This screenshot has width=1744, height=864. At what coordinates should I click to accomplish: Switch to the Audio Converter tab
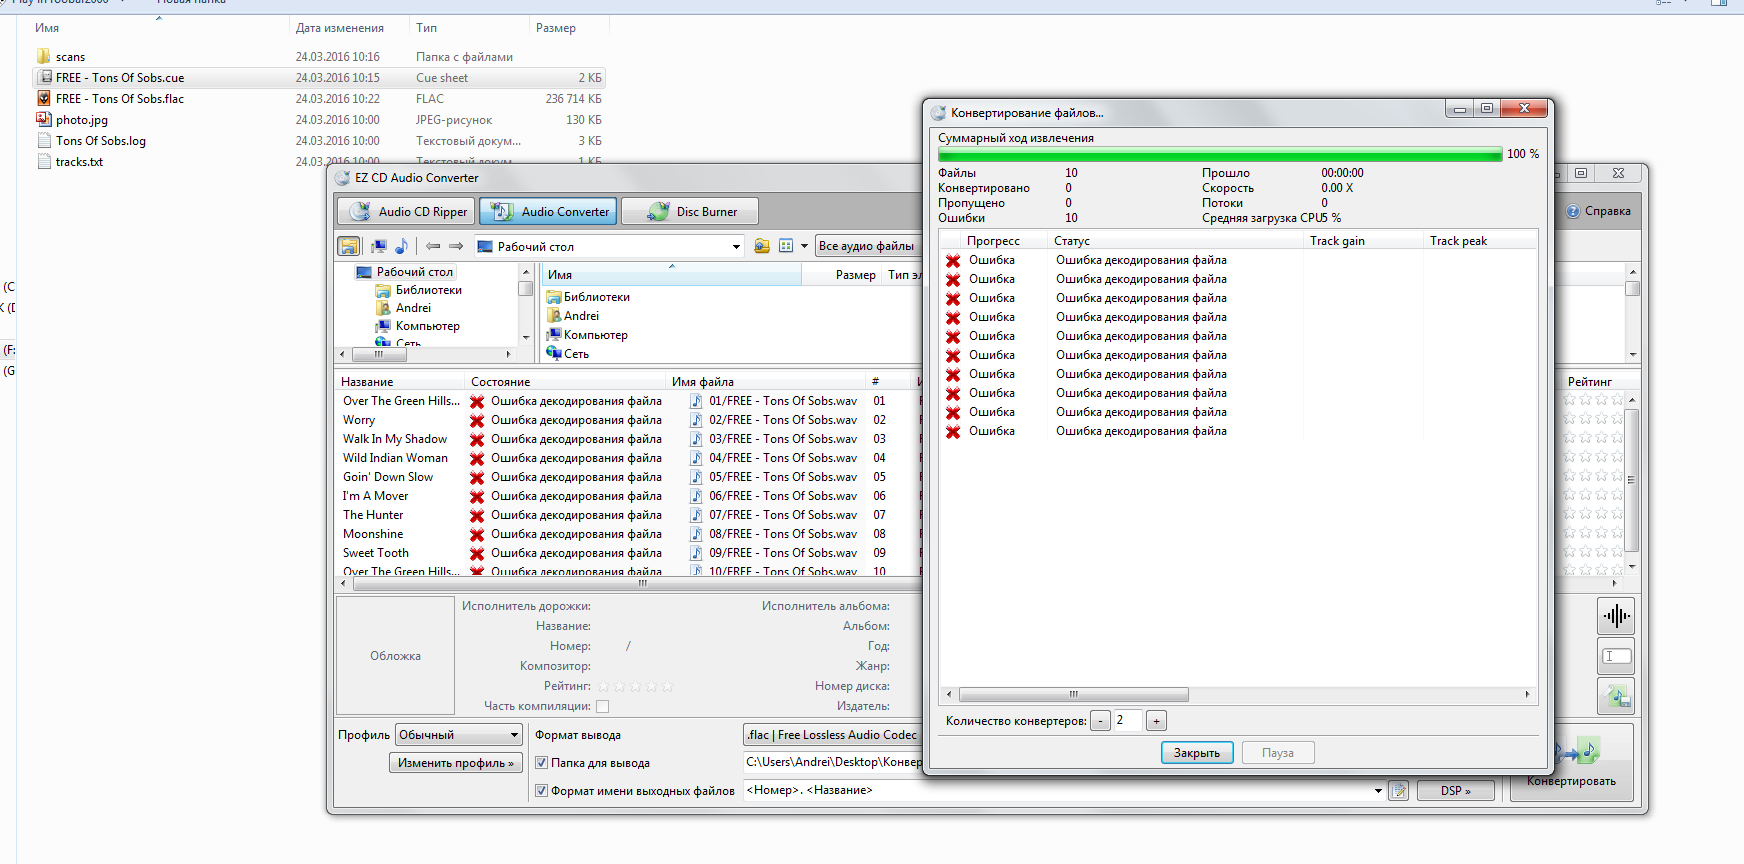(548, 211)
